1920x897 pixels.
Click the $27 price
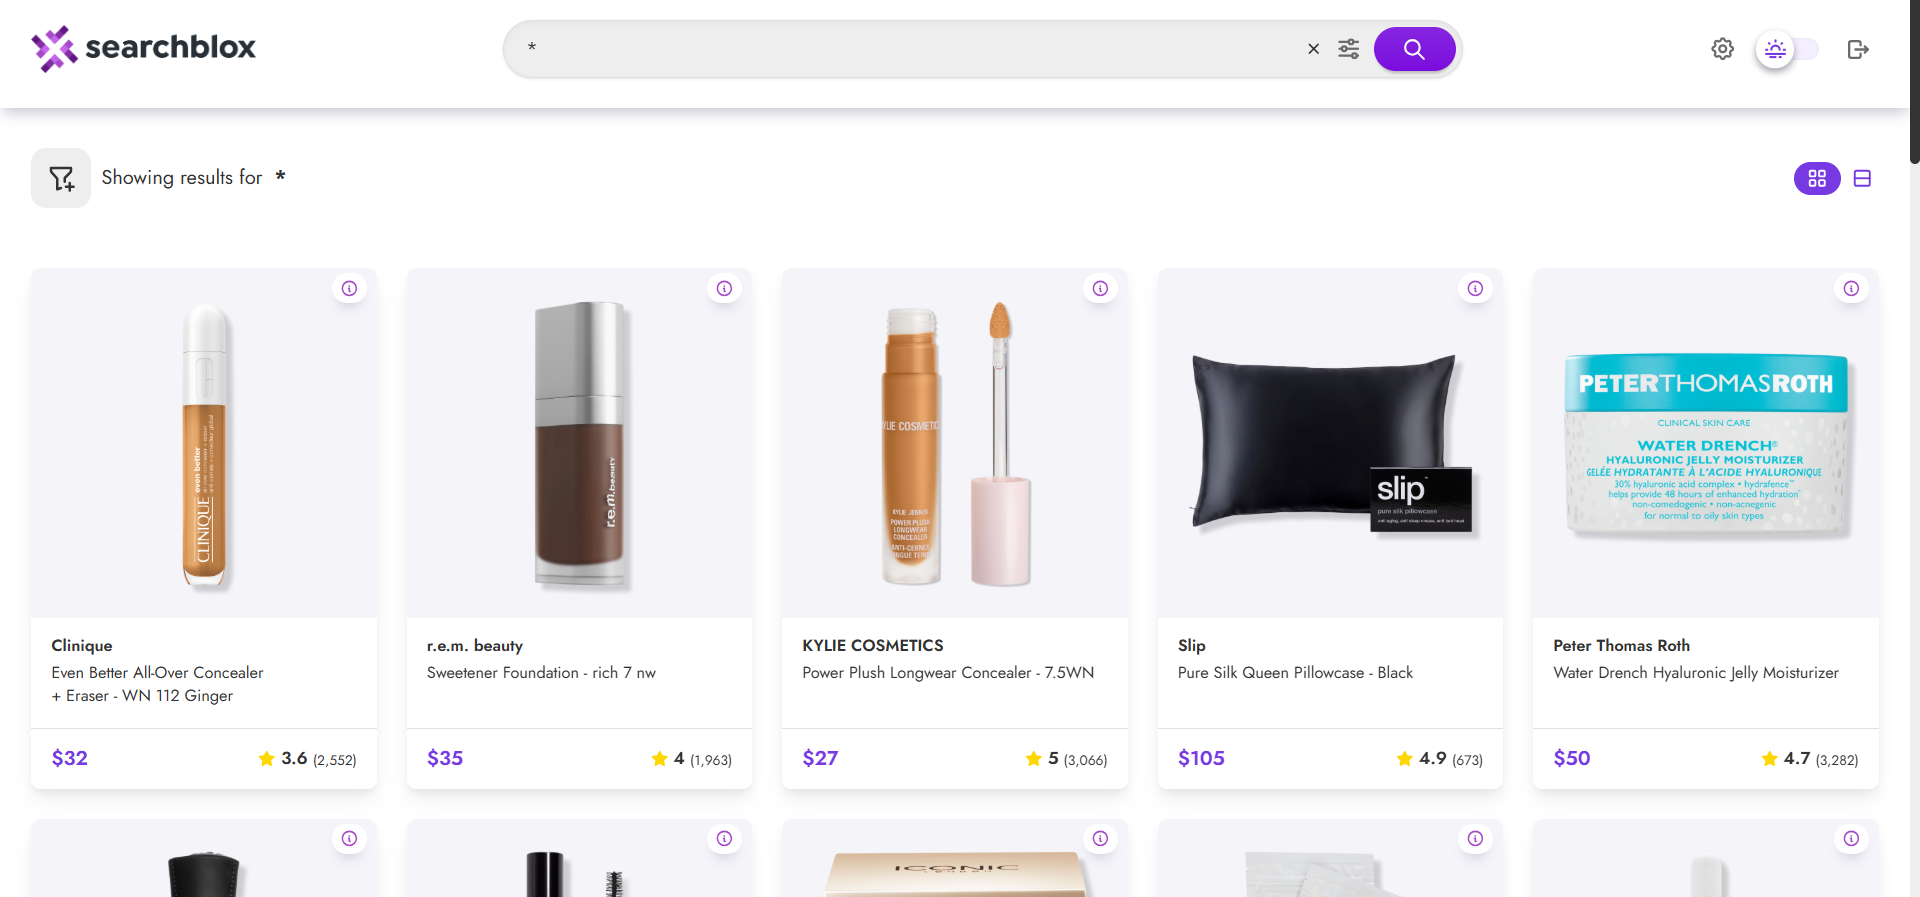point(820,758)
